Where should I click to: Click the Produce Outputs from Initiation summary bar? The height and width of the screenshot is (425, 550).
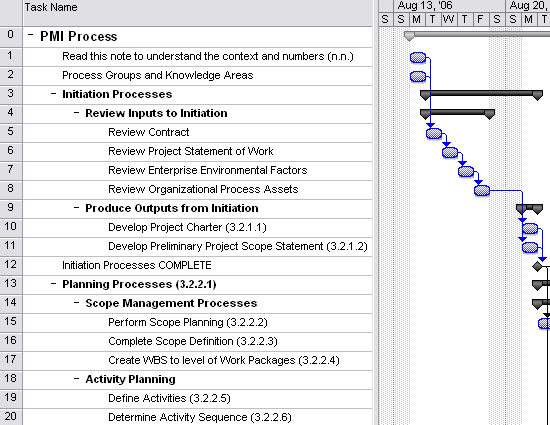click(x=530, y=208)
